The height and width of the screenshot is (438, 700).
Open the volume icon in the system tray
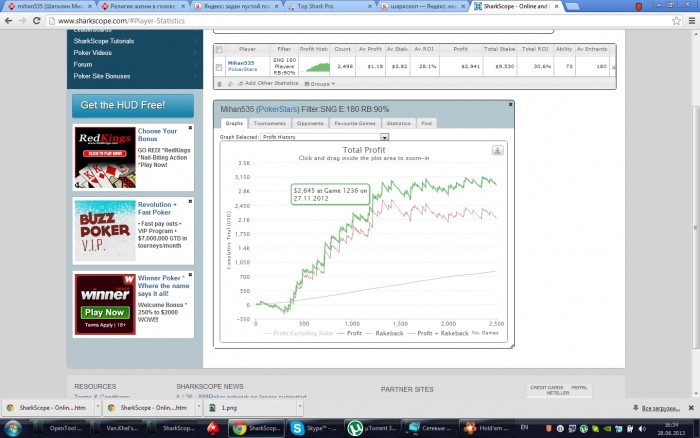[x=642, y=429]
